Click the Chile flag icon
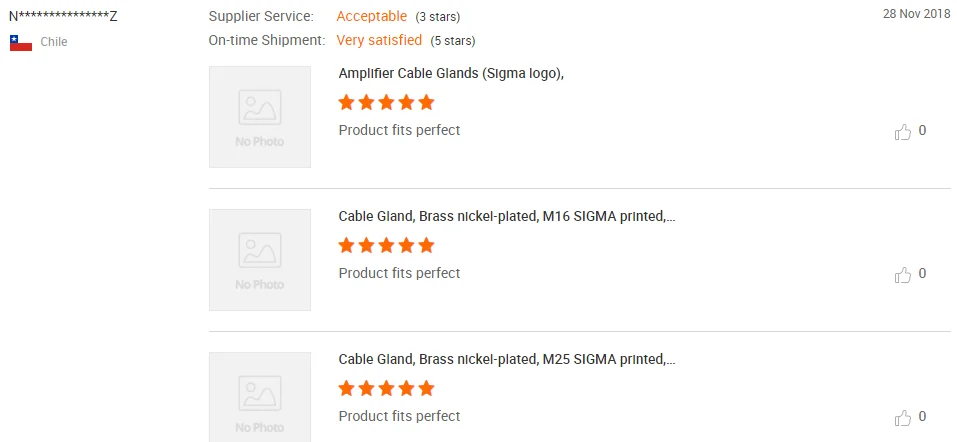Screen dimensions: 957x442 pos(21,43)
